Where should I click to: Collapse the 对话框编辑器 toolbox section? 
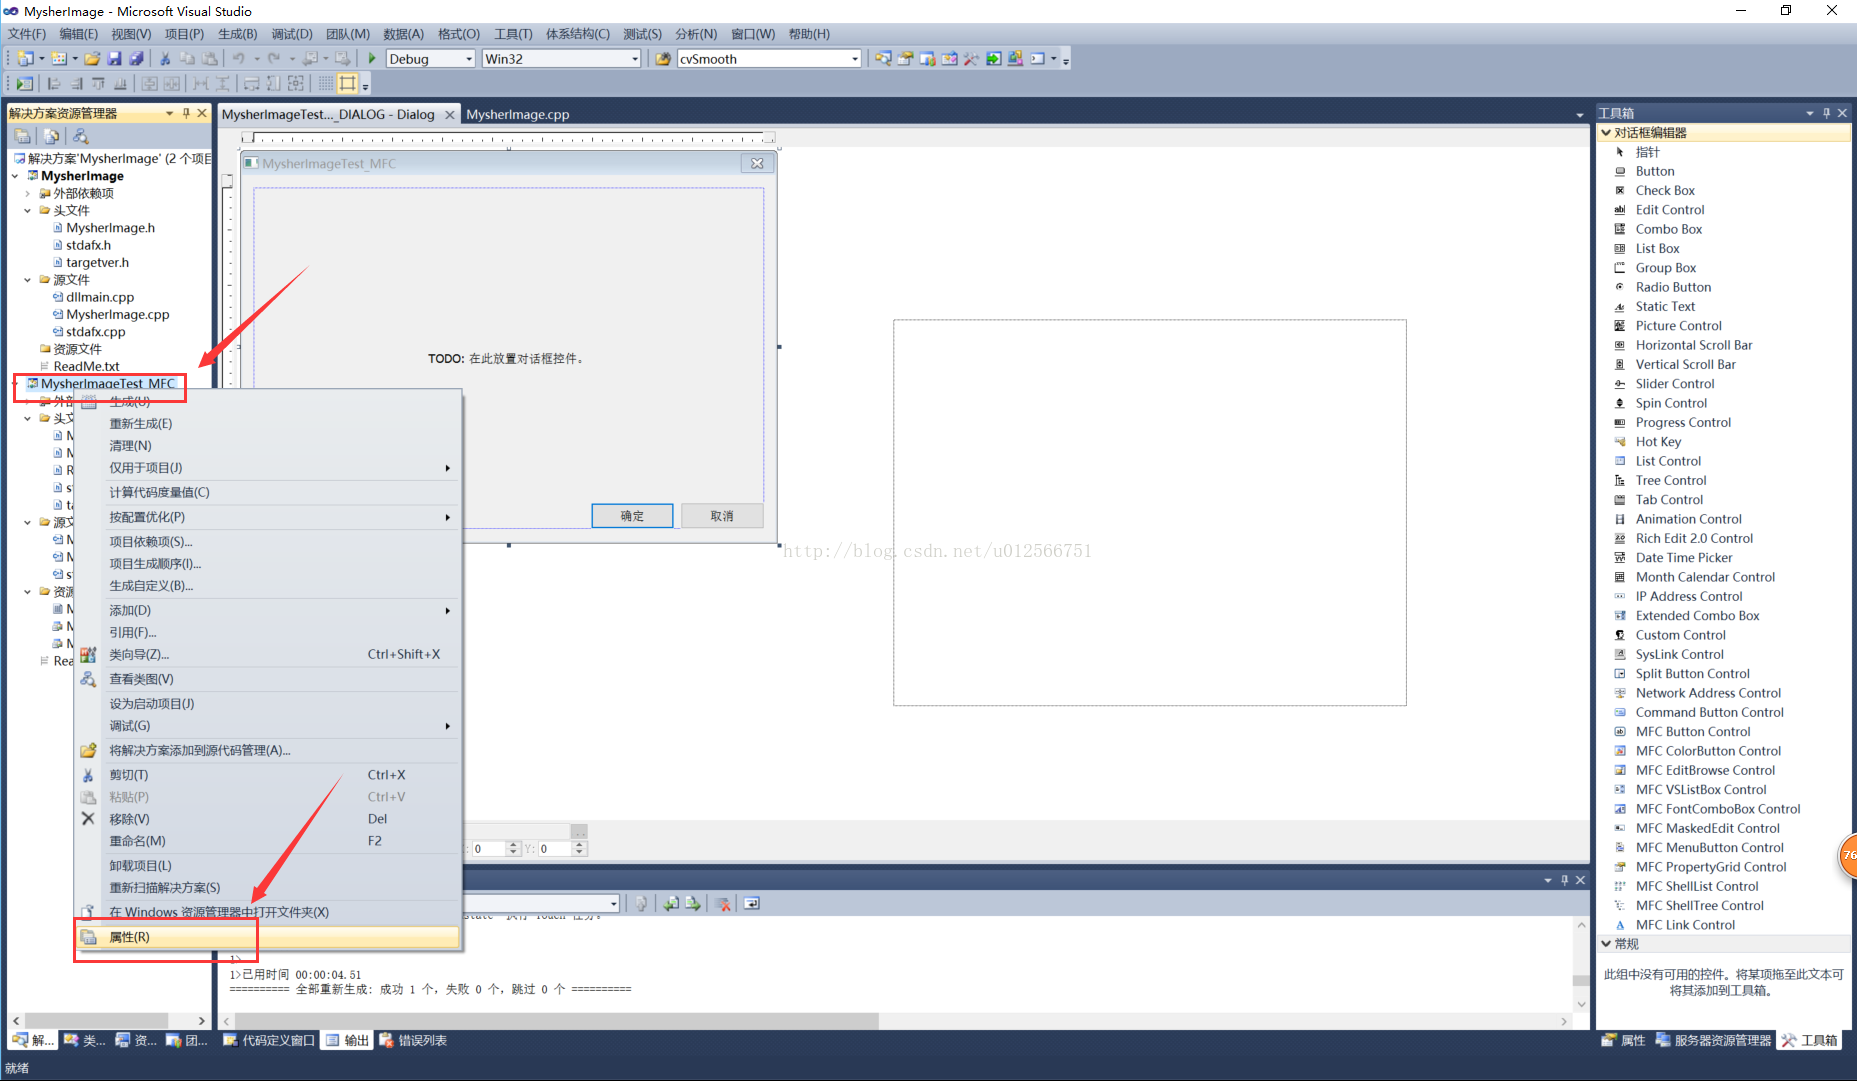[x=1606, y=132]
